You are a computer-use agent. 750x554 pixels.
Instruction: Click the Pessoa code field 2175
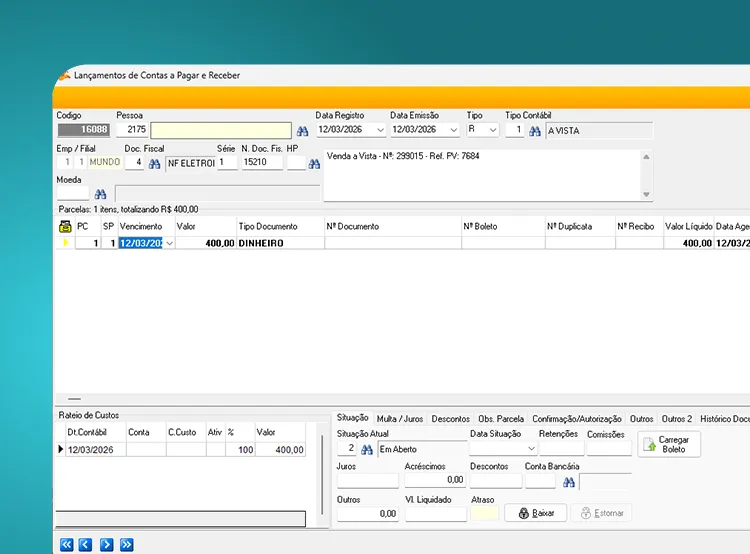point(132,130)
